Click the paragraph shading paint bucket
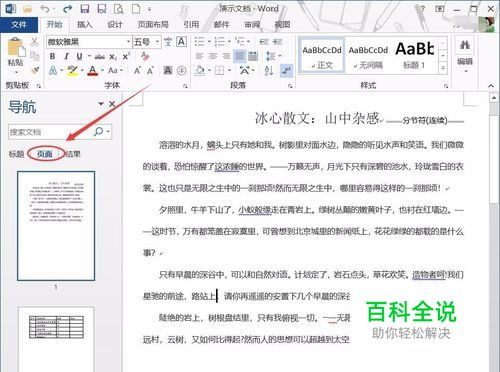The height and width of the screenshot is (372, 500). point(200,71)
